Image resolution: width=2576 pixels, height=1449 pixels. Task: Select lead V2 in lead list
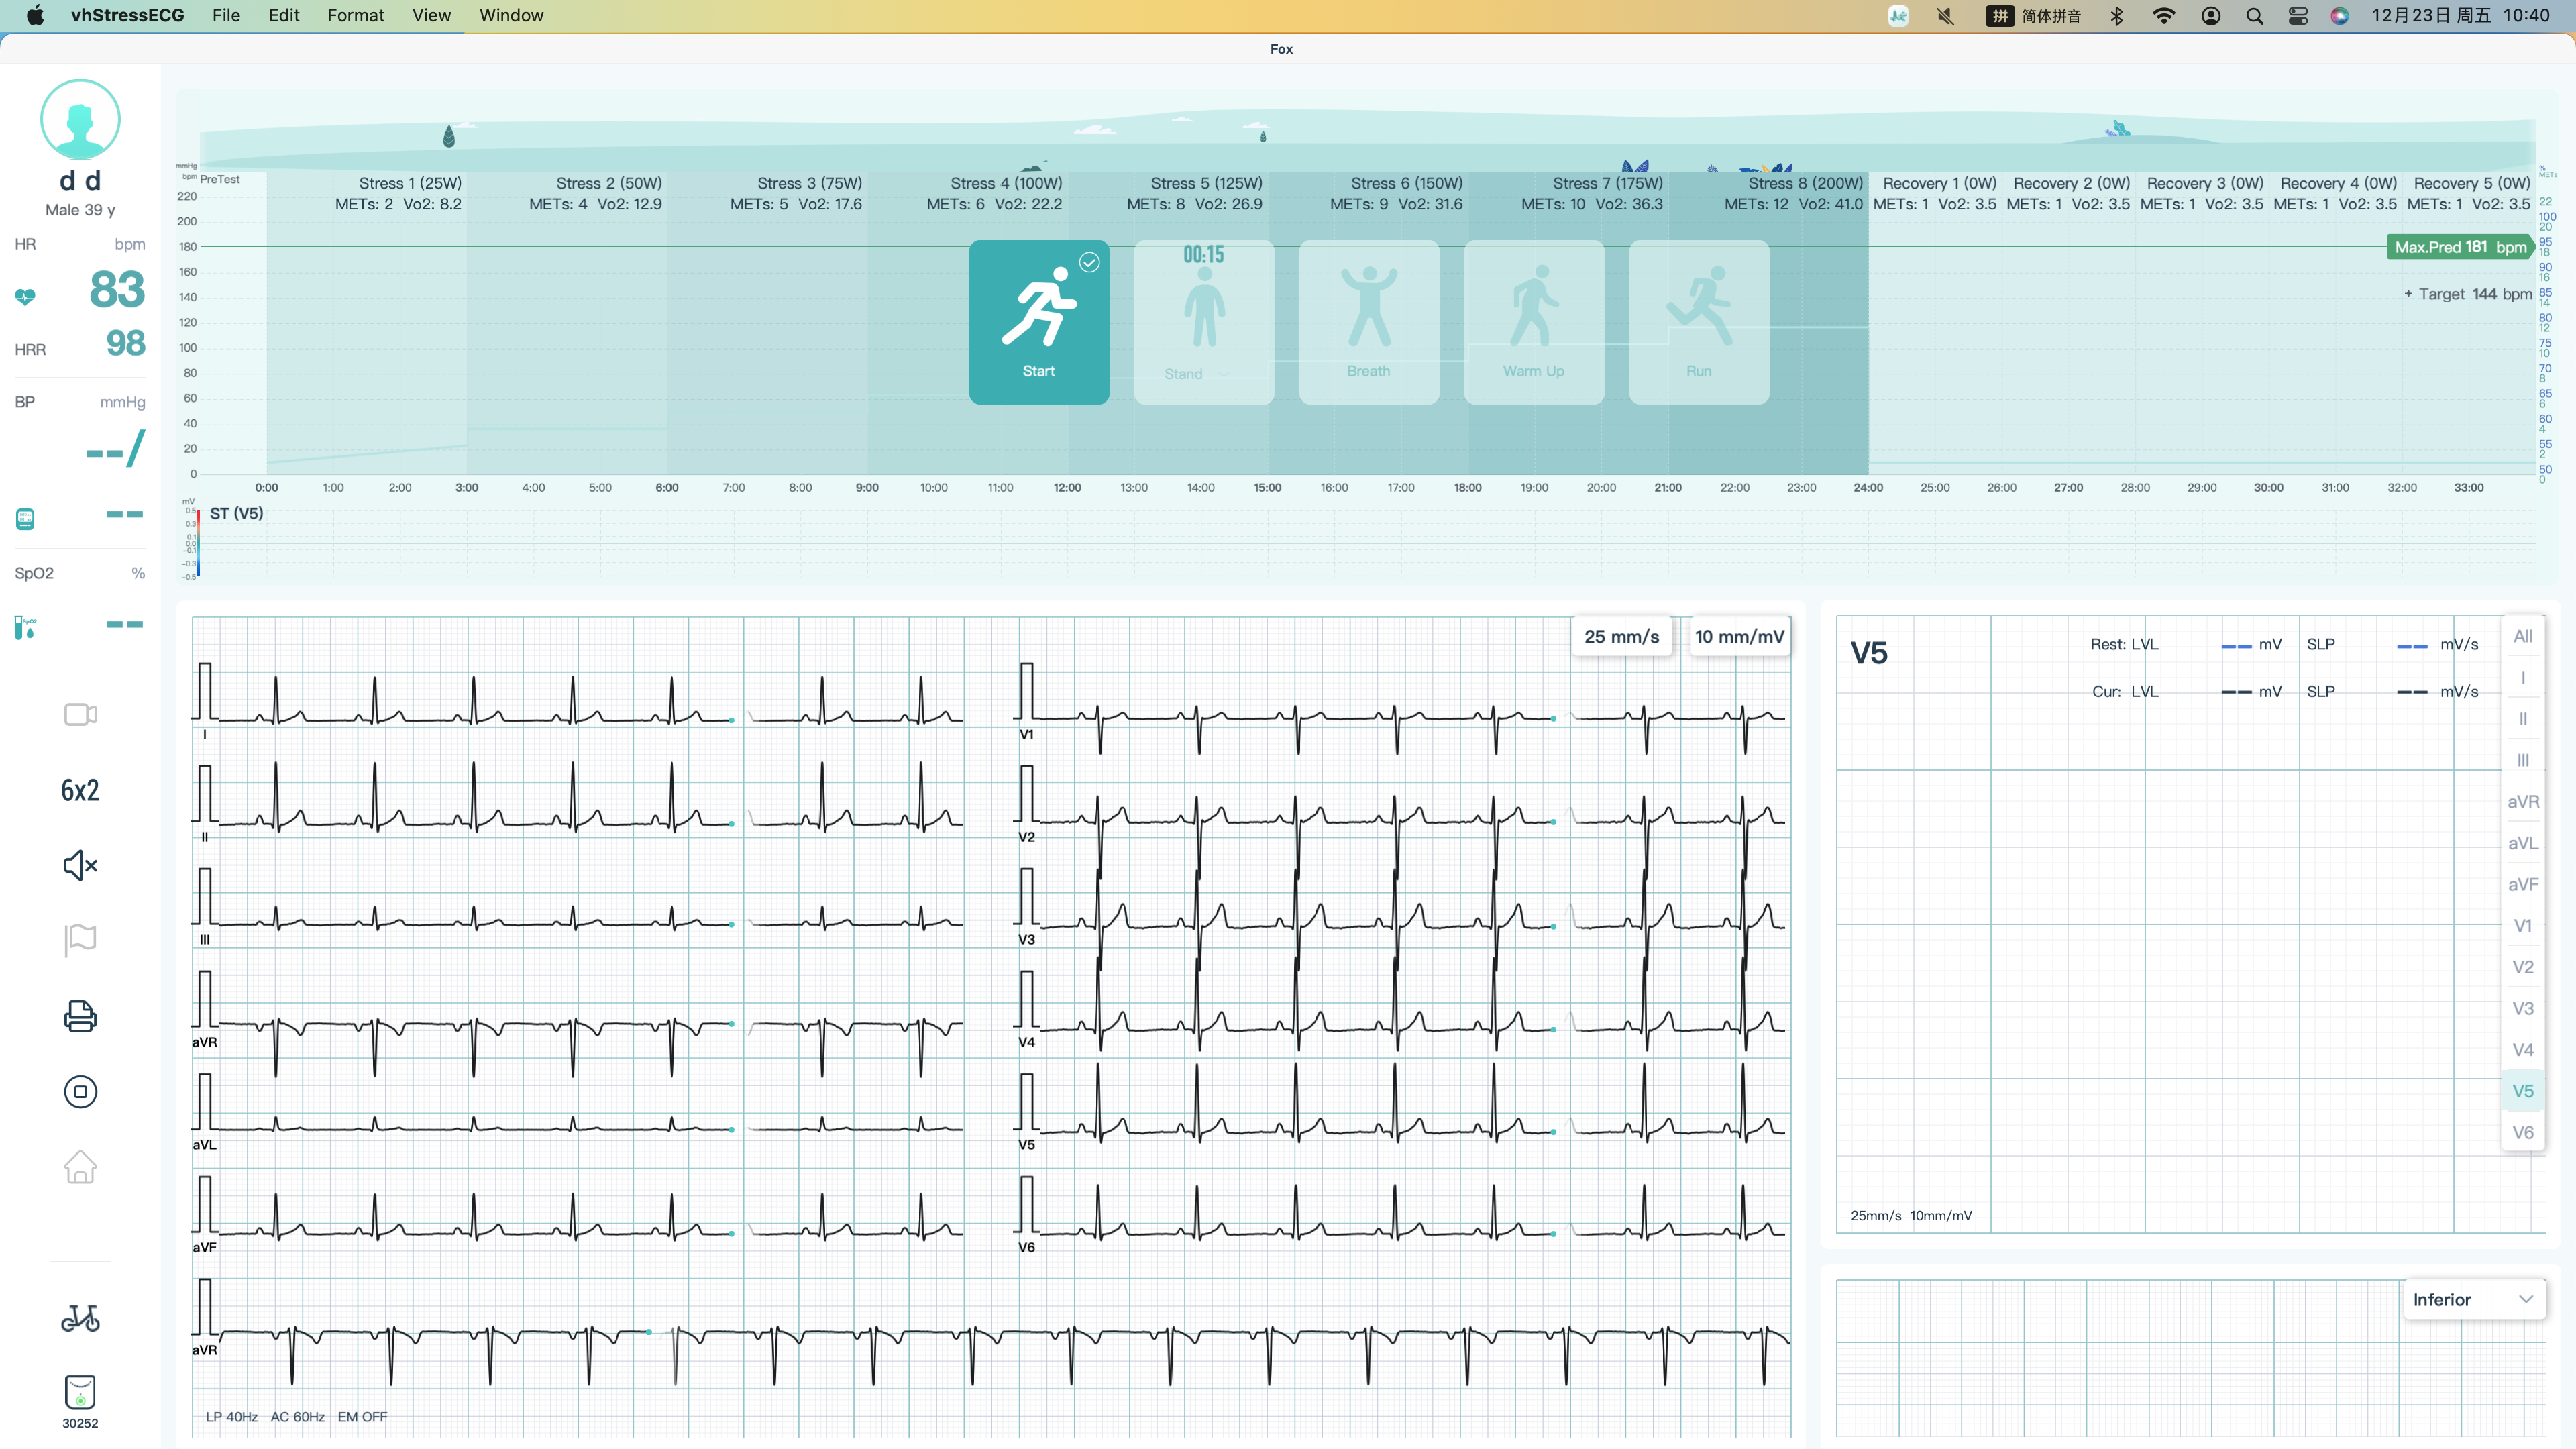[x=2522, y=967]
